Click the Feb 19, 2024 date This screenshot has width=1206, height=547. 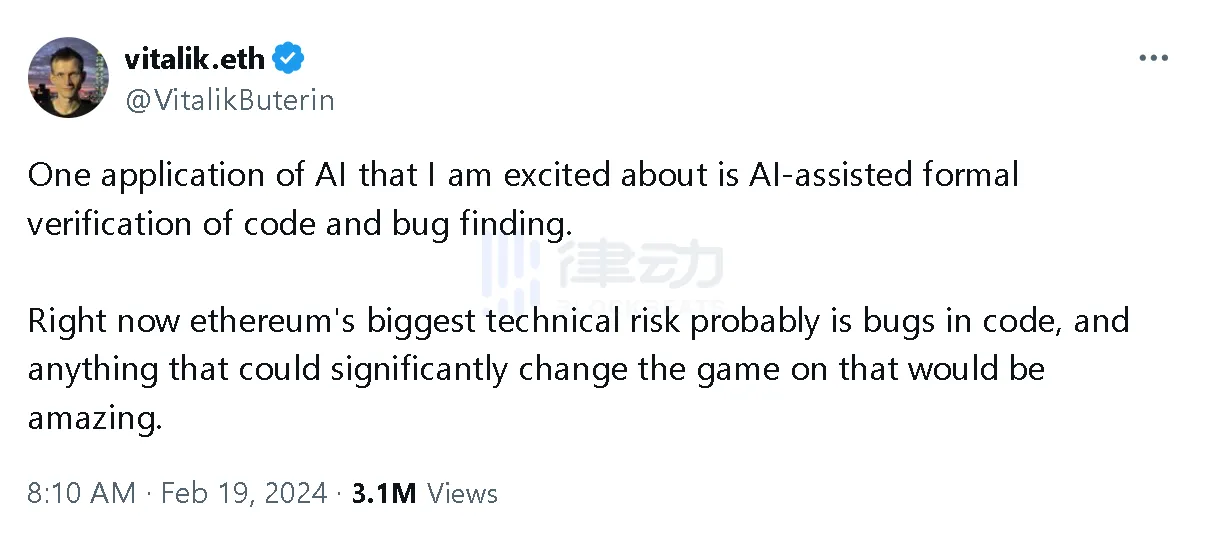pos(244,493)
